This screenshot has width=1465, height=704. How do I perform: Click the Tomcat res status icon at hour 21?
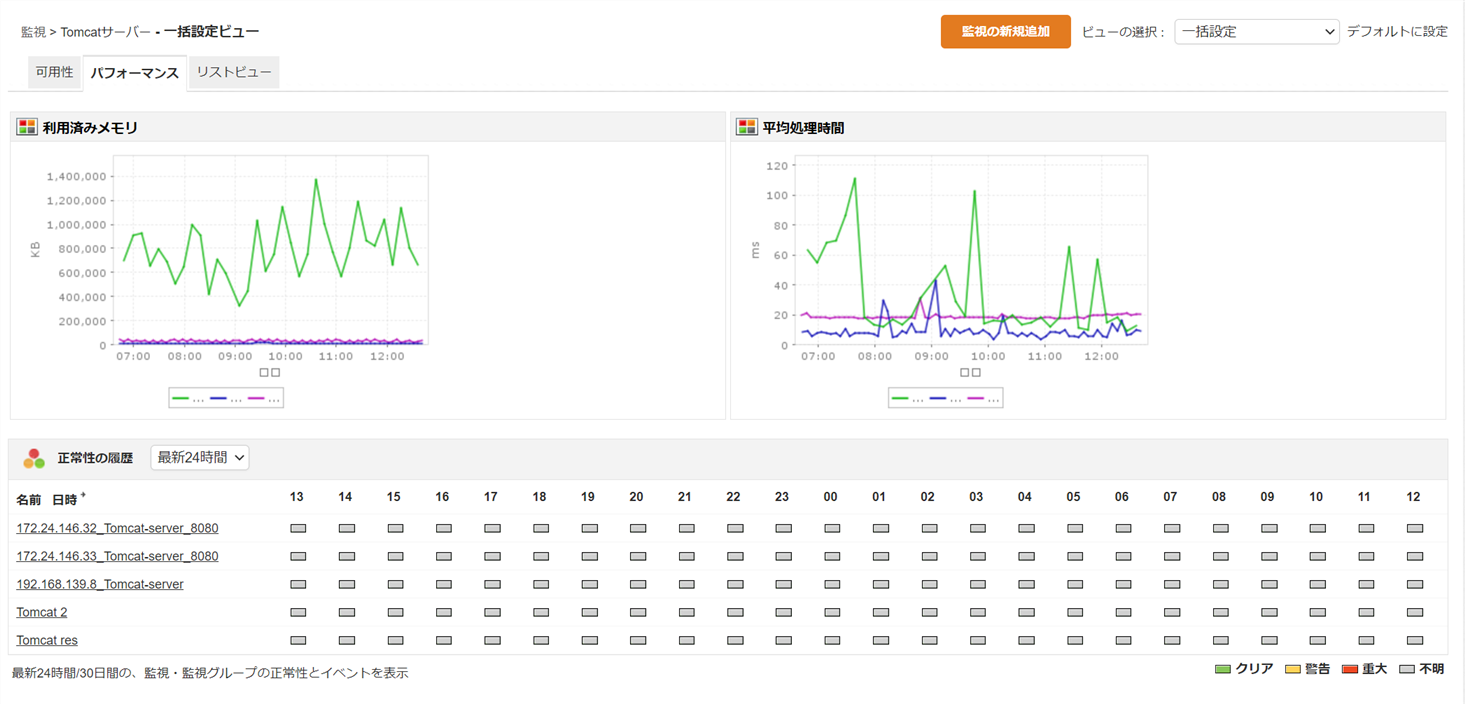(686, 640)
